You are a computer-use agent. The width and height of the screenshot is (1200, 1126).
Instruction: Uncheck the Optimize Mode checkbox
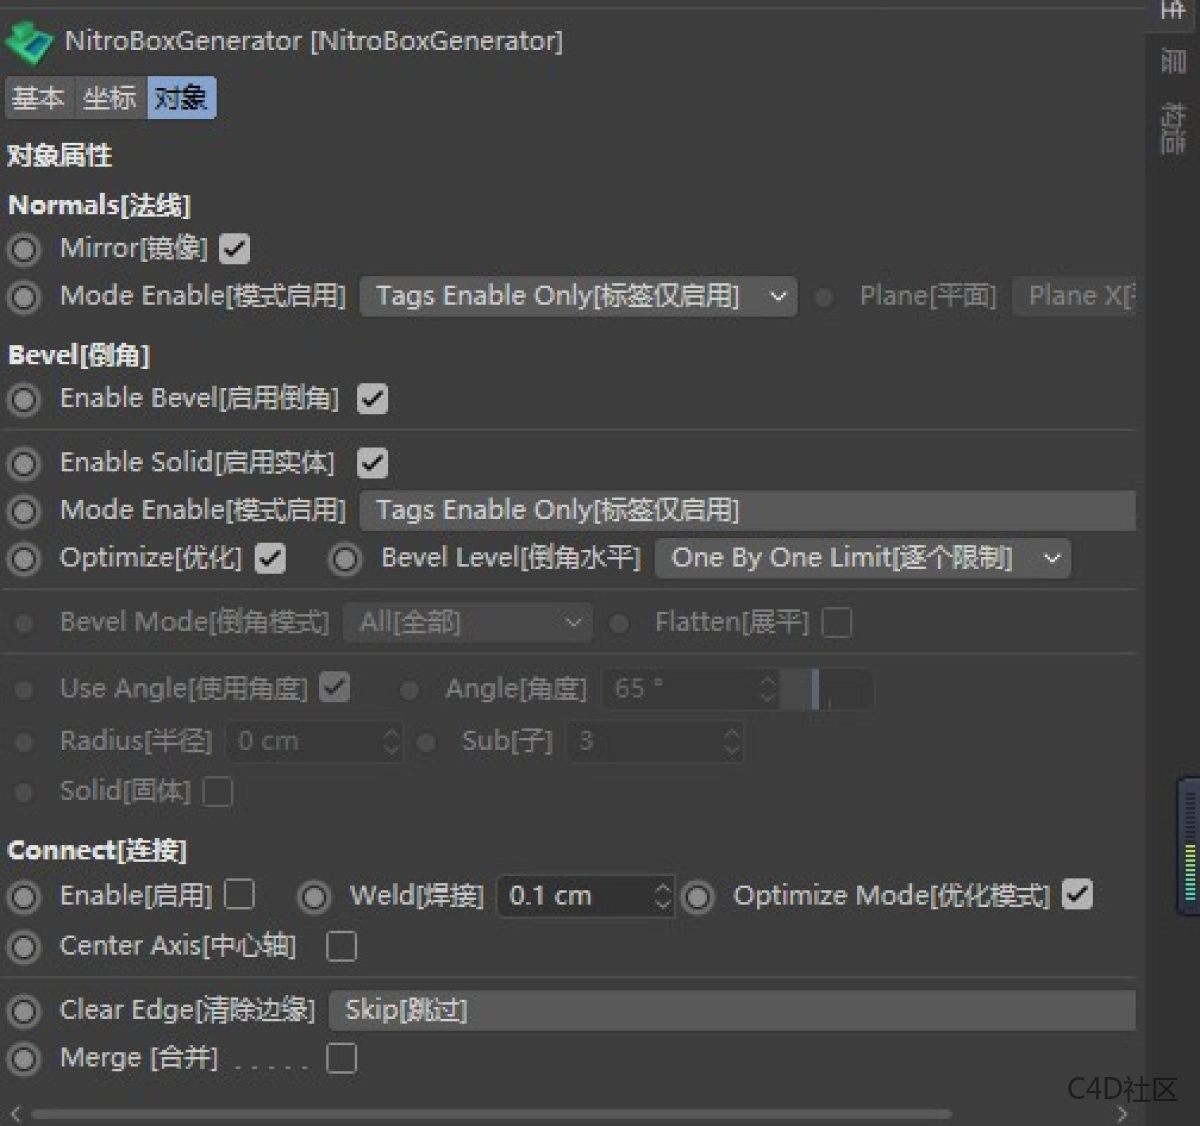point(1077,894)
